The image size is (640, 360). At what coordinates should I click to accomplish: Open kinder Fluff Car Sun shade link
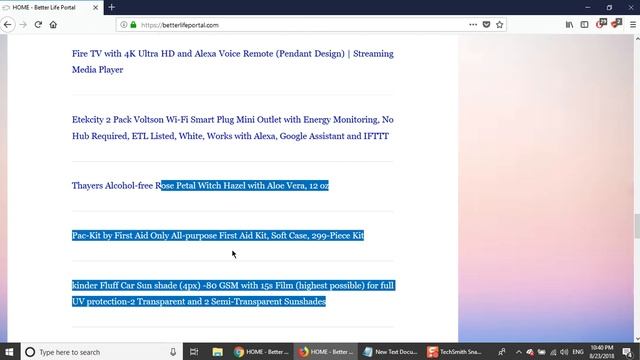pos(233,293)
